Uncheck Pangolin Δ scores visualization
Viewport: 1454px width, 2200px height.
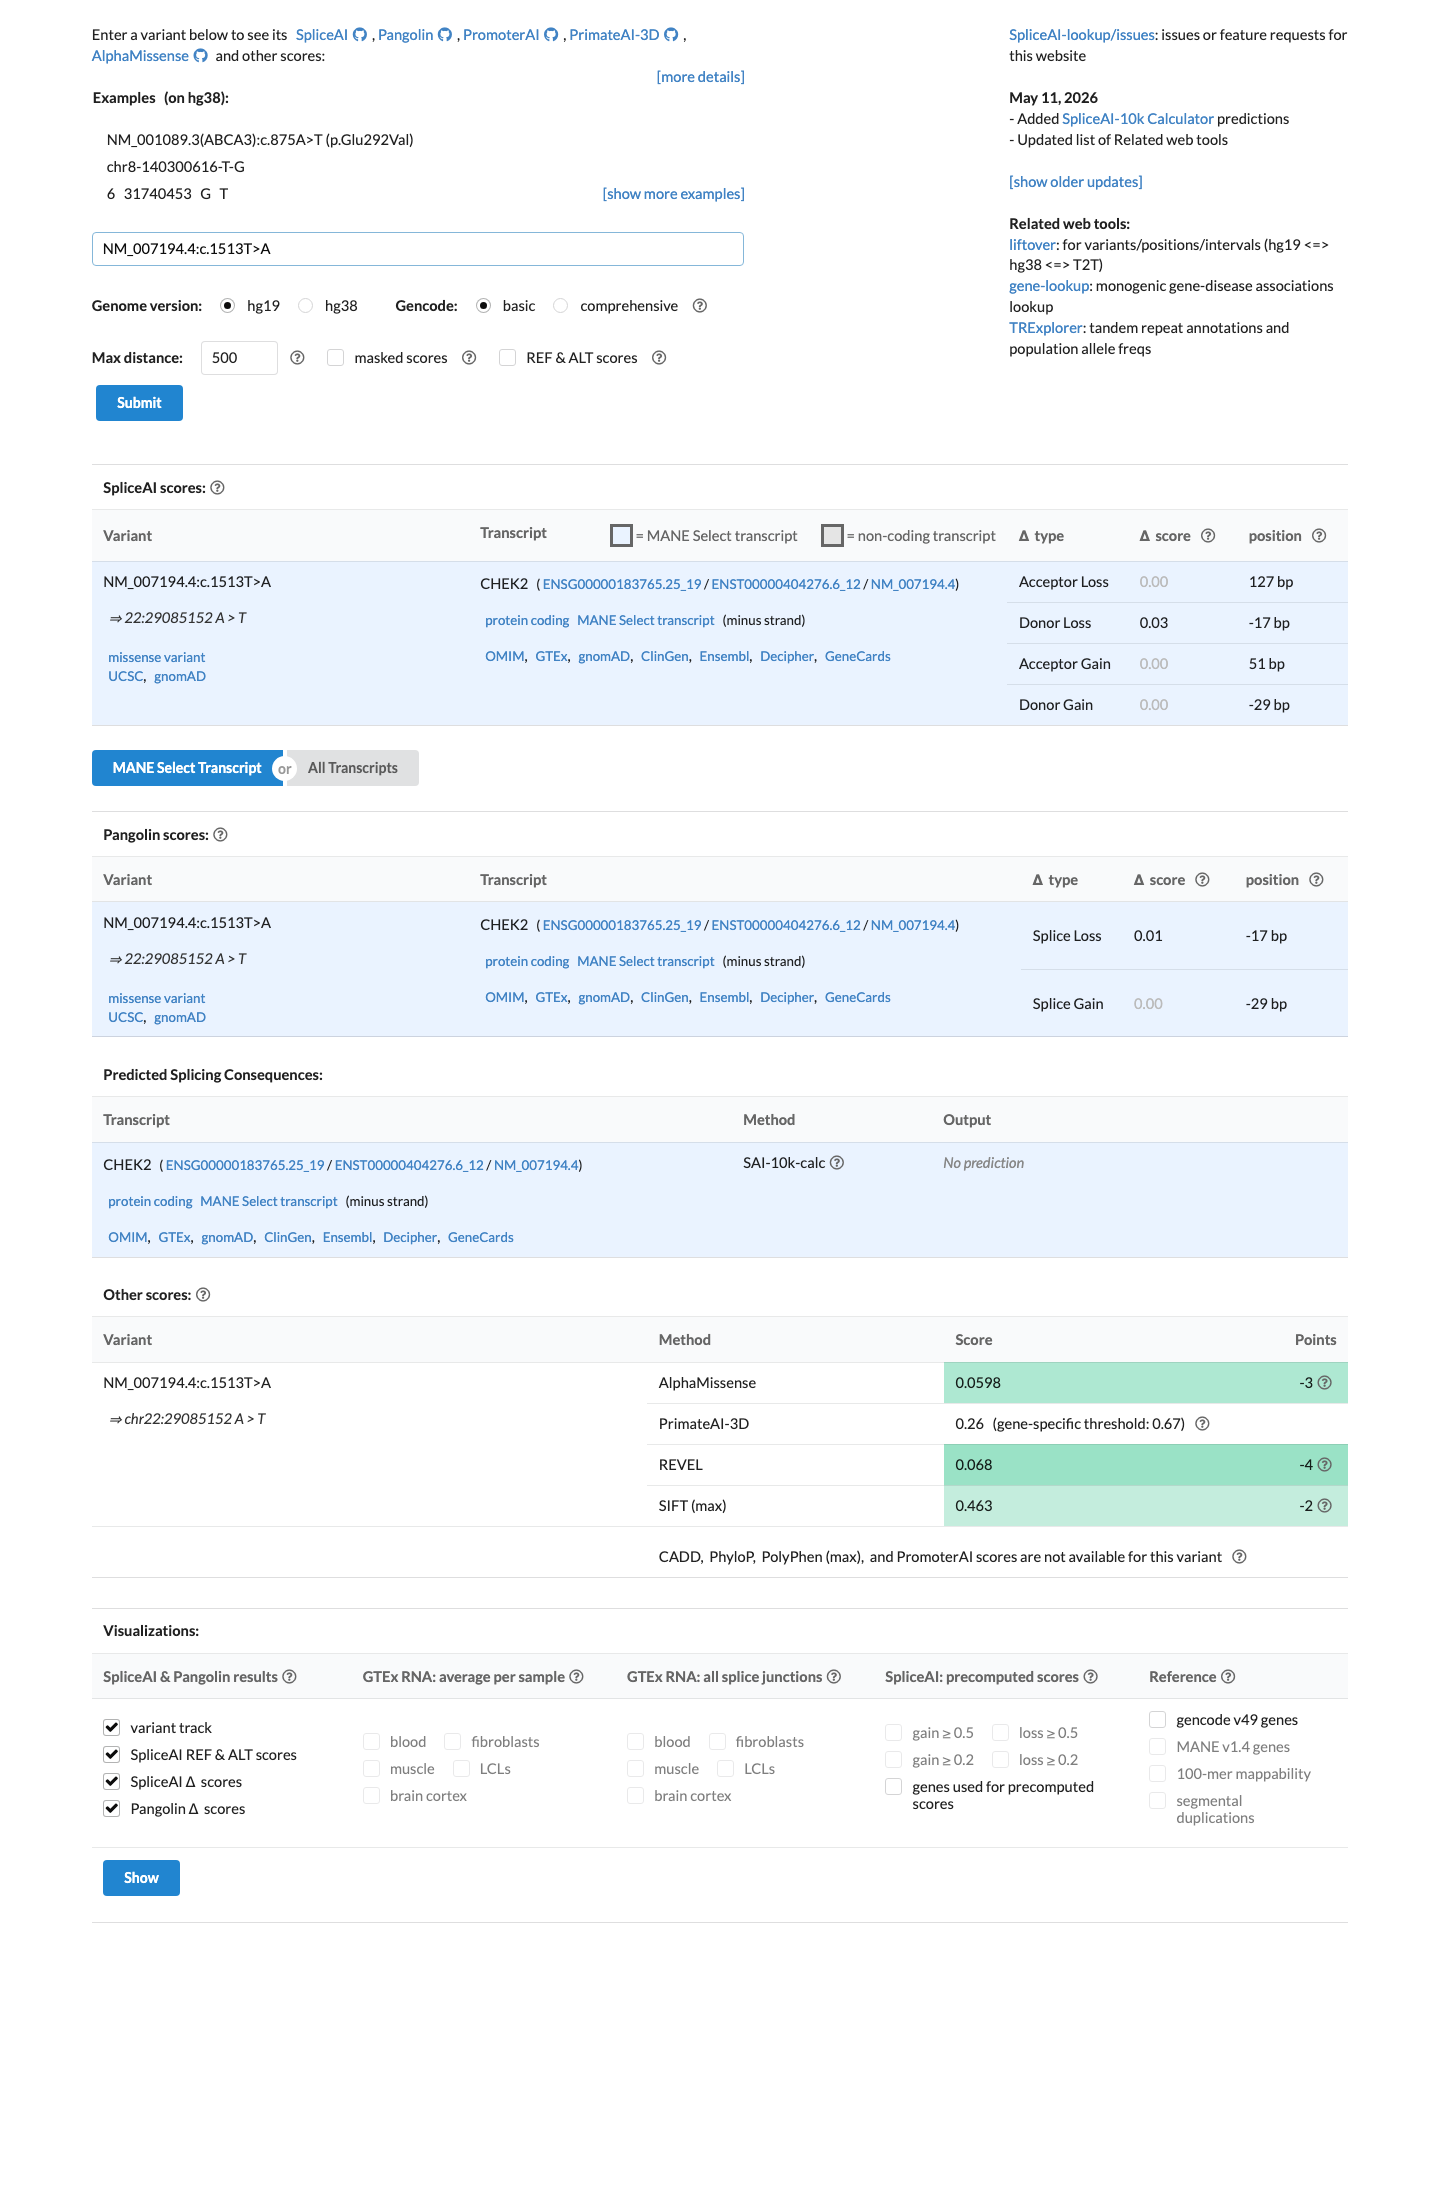tap(112, 1809)
